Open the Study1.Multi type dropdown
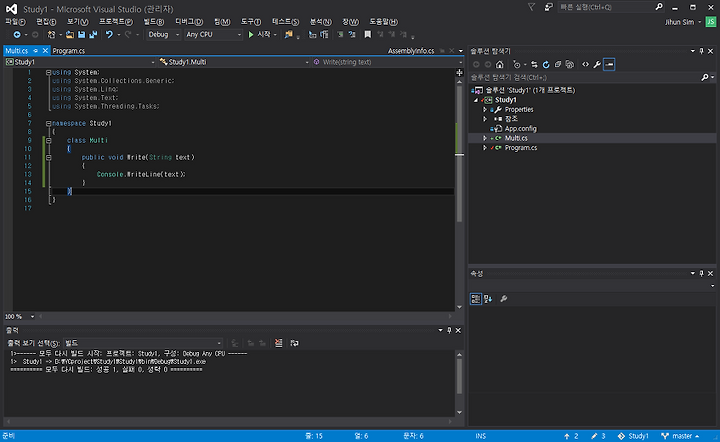720x442 pixels. click(x=234, y=62)
